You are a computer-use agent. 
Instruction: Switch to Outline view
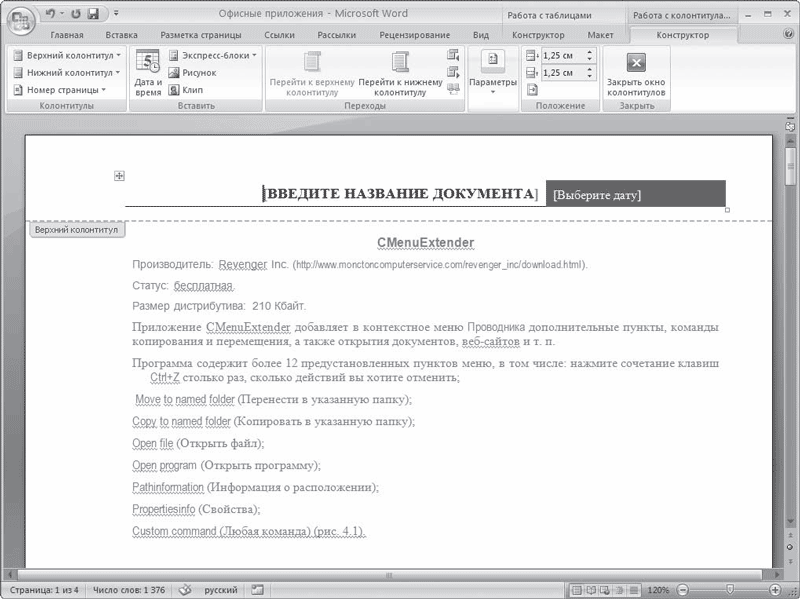(x=619, y=590)
